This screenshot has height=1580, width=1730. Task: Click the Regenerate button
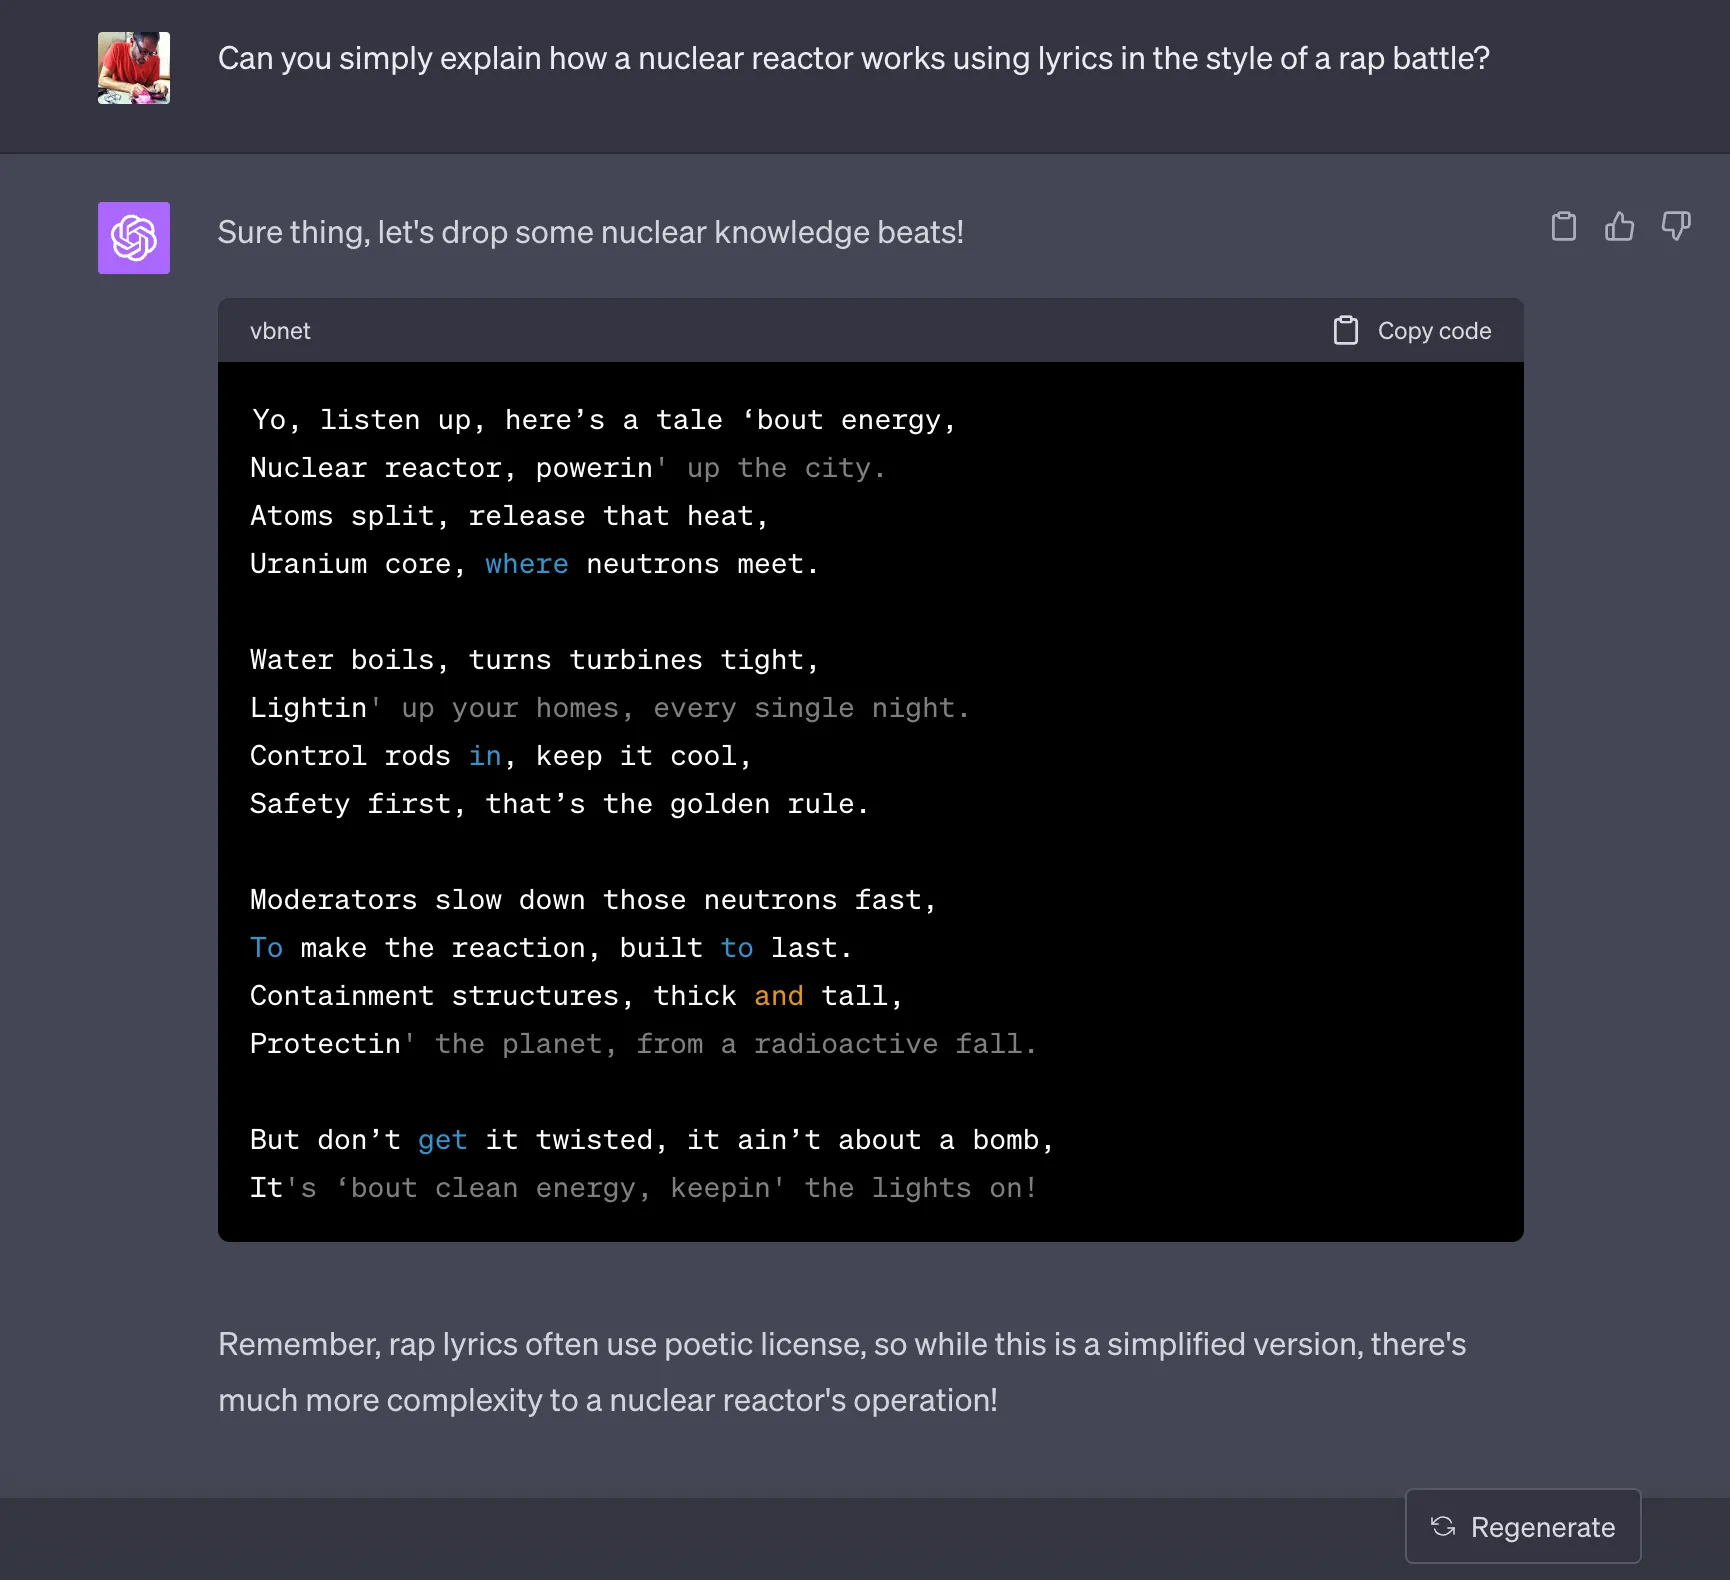pyautogui.click(x=1522, y=1526)
